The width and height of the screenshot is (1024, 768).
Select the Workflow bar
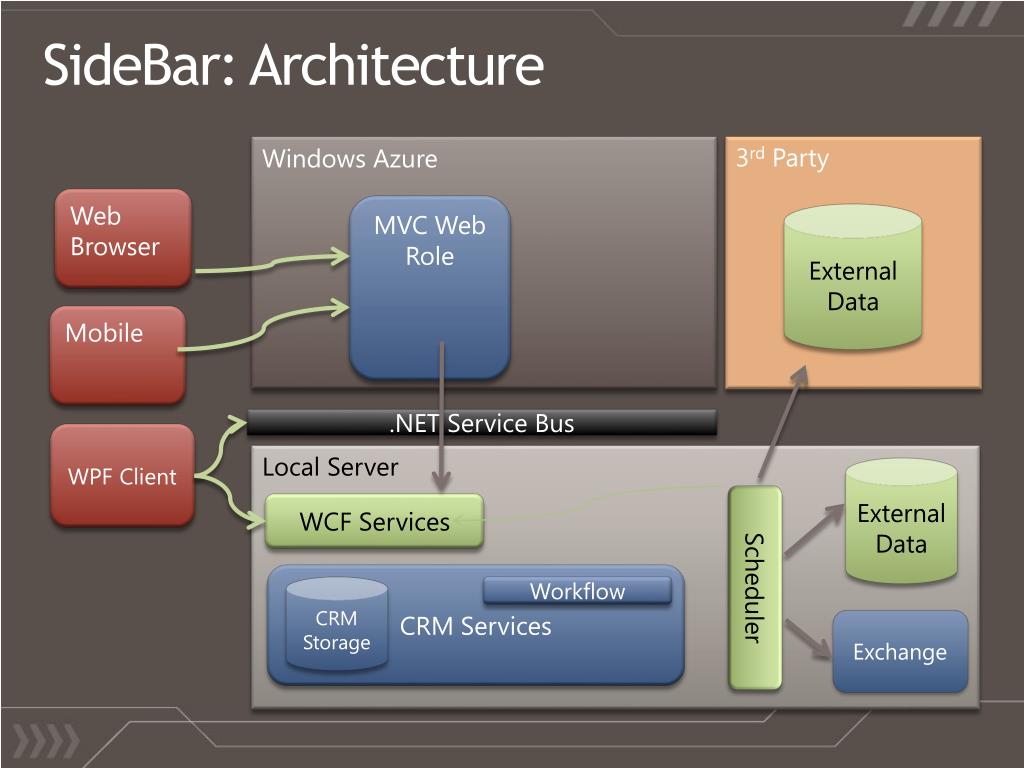[x=577, y=591]
